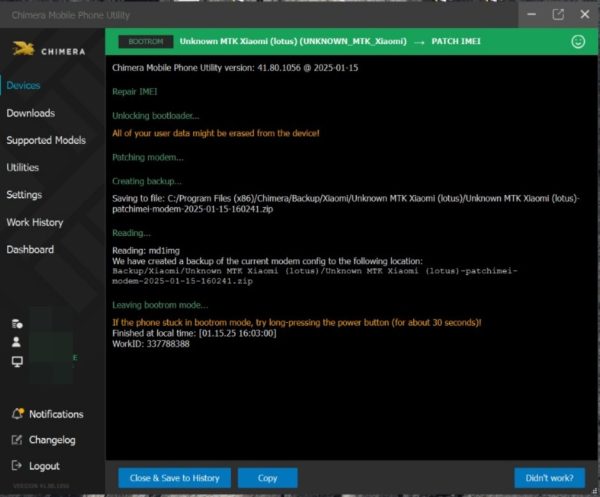The width and height of the screenshot is (600, 497).
Task: Copy the log output
Action: 267,478
